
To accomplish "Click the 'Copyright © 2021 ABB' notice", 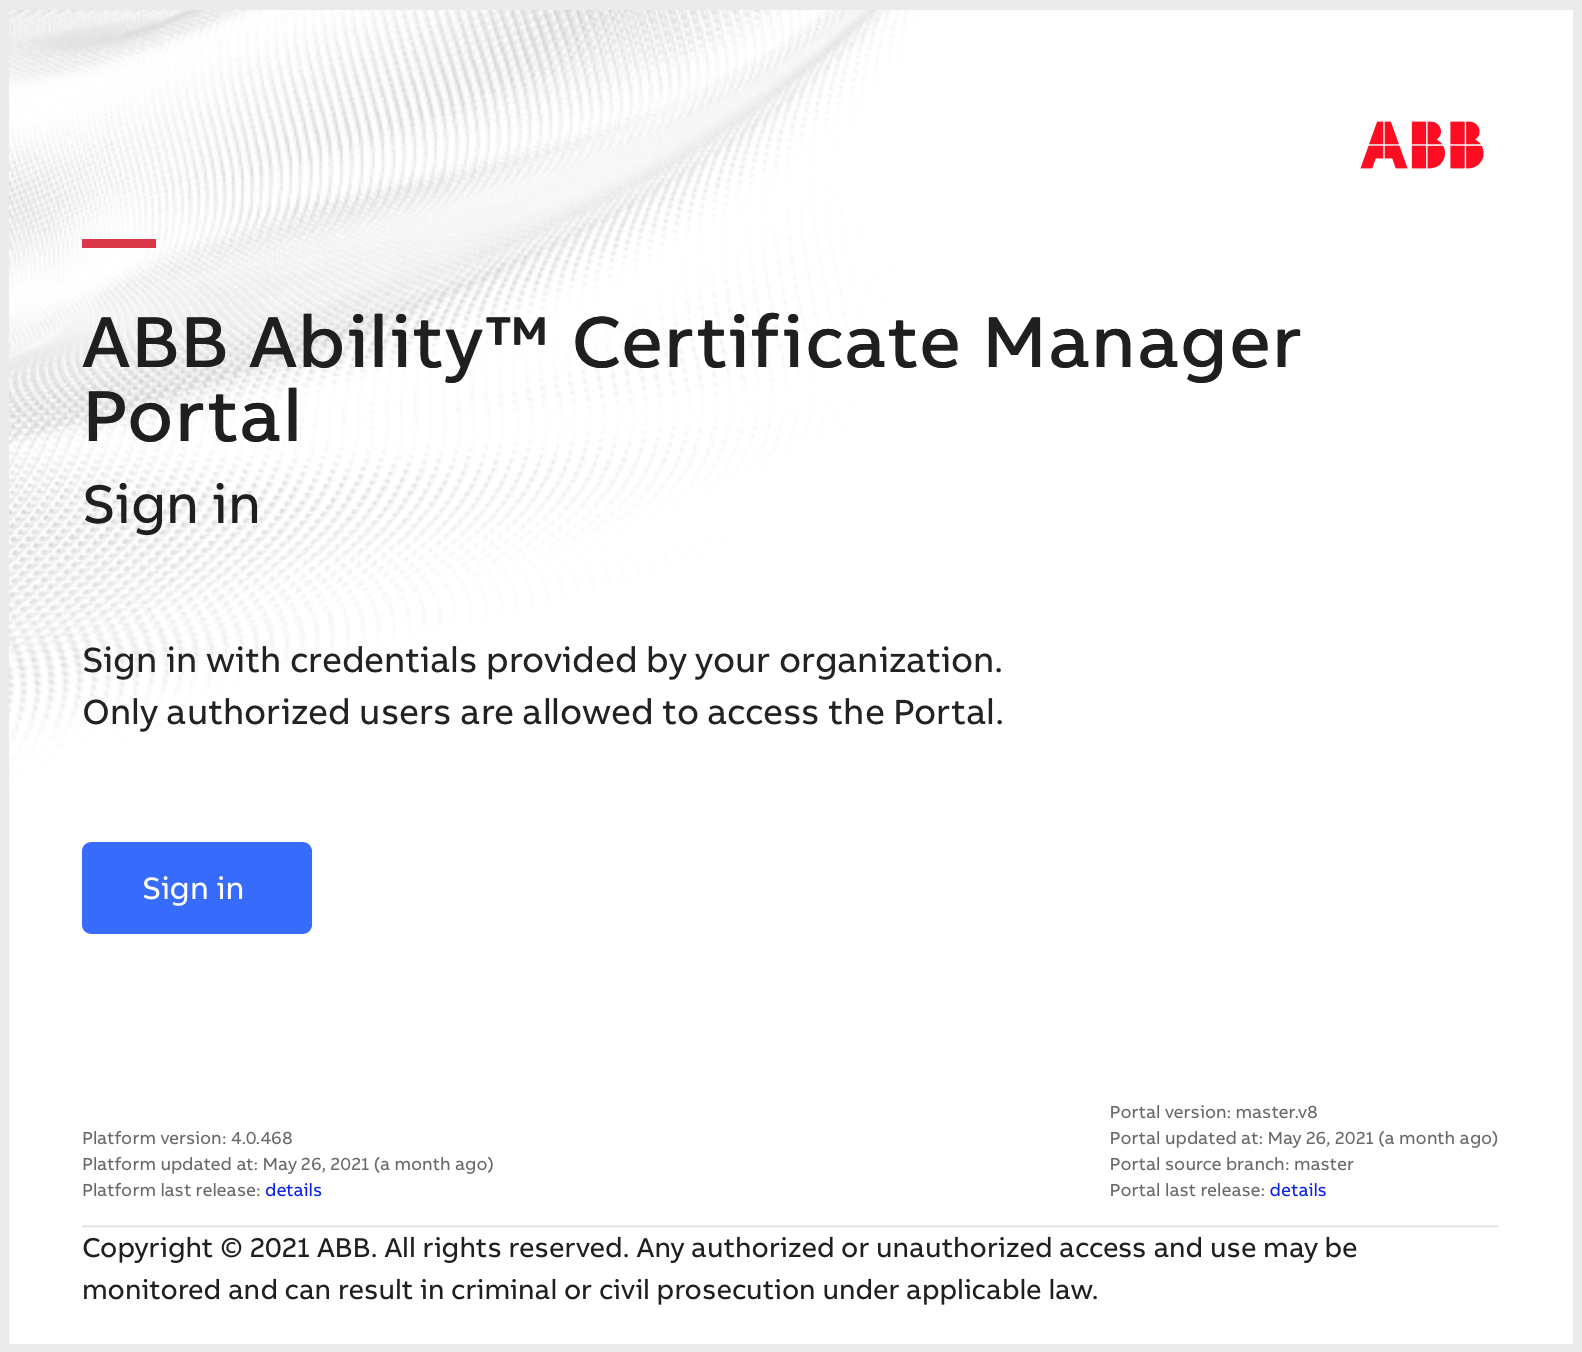I will click(720, 1269).
